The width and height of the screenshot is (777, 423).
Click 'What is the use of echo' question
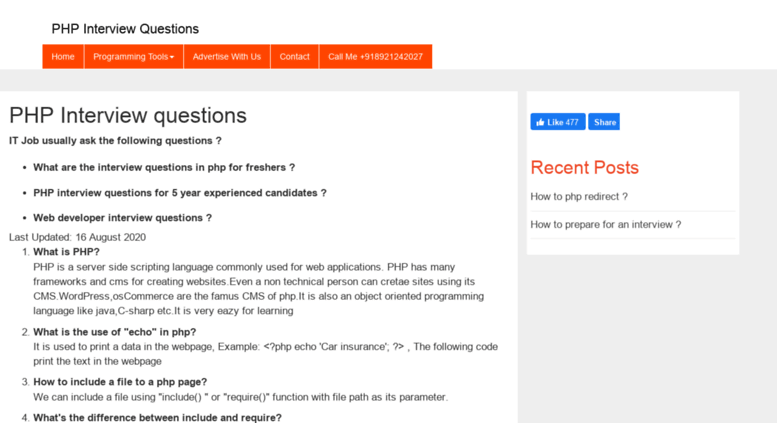coord(114,332)
